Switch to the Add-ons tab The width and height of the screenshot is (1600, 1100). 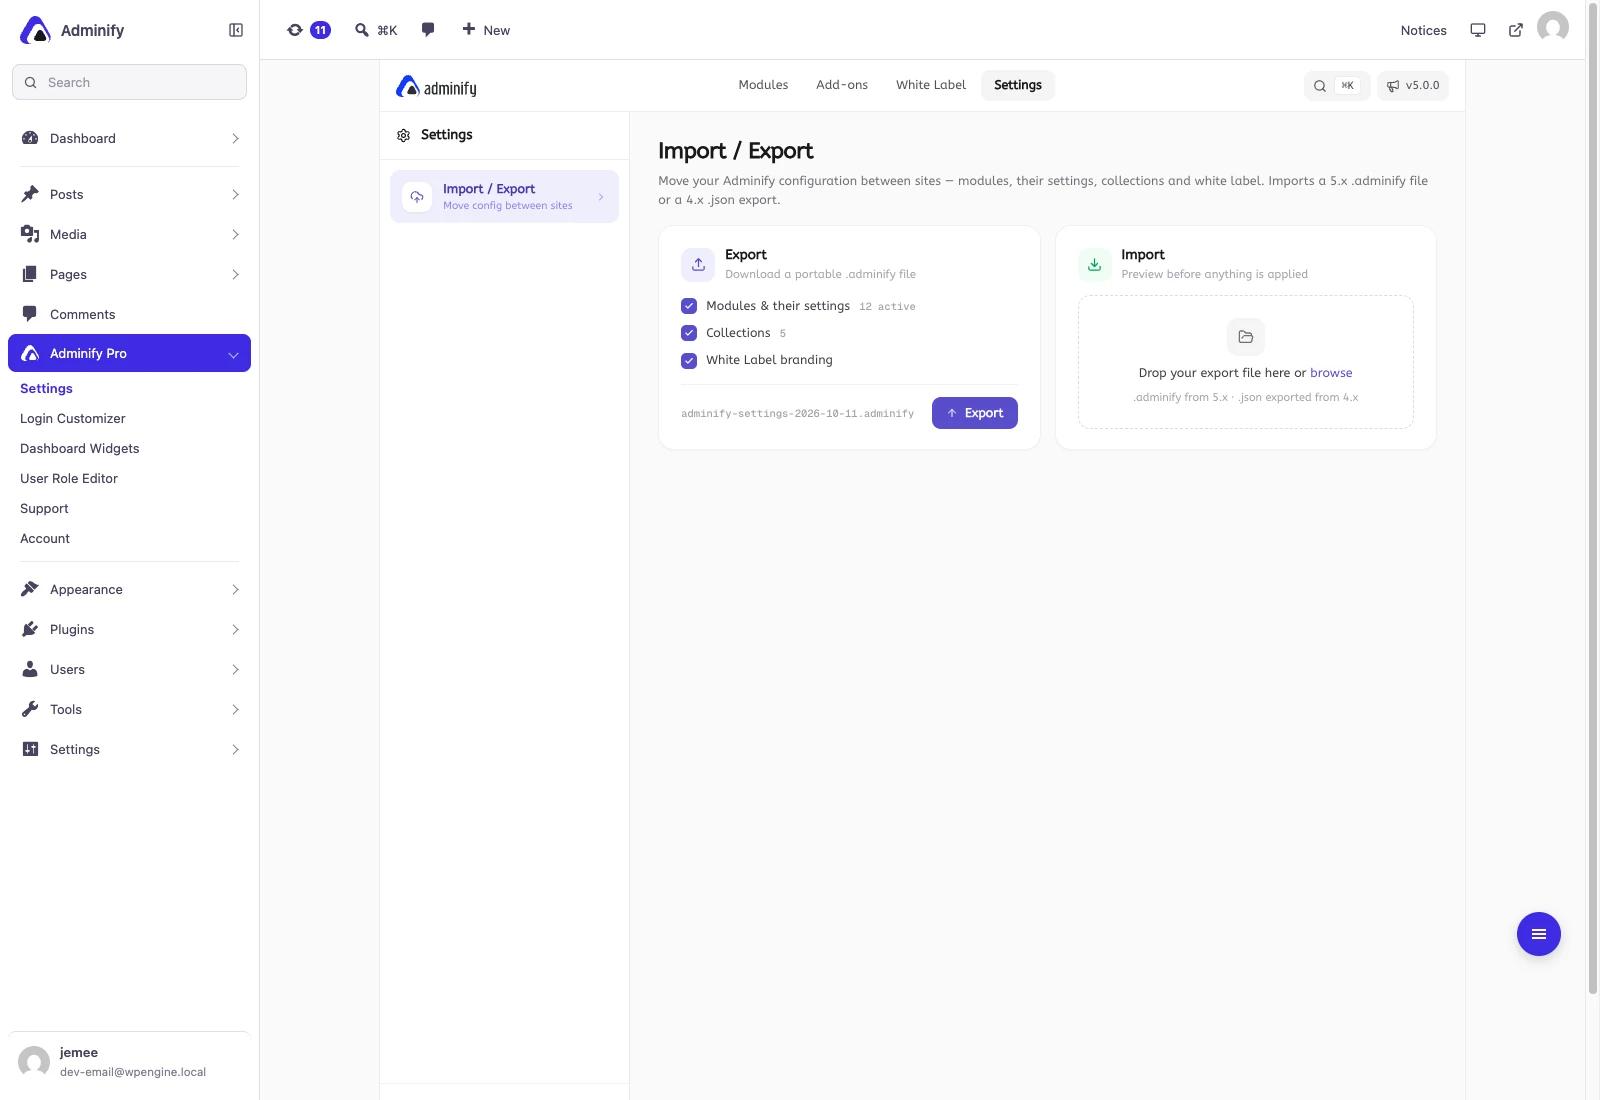[x=842, y=85]
